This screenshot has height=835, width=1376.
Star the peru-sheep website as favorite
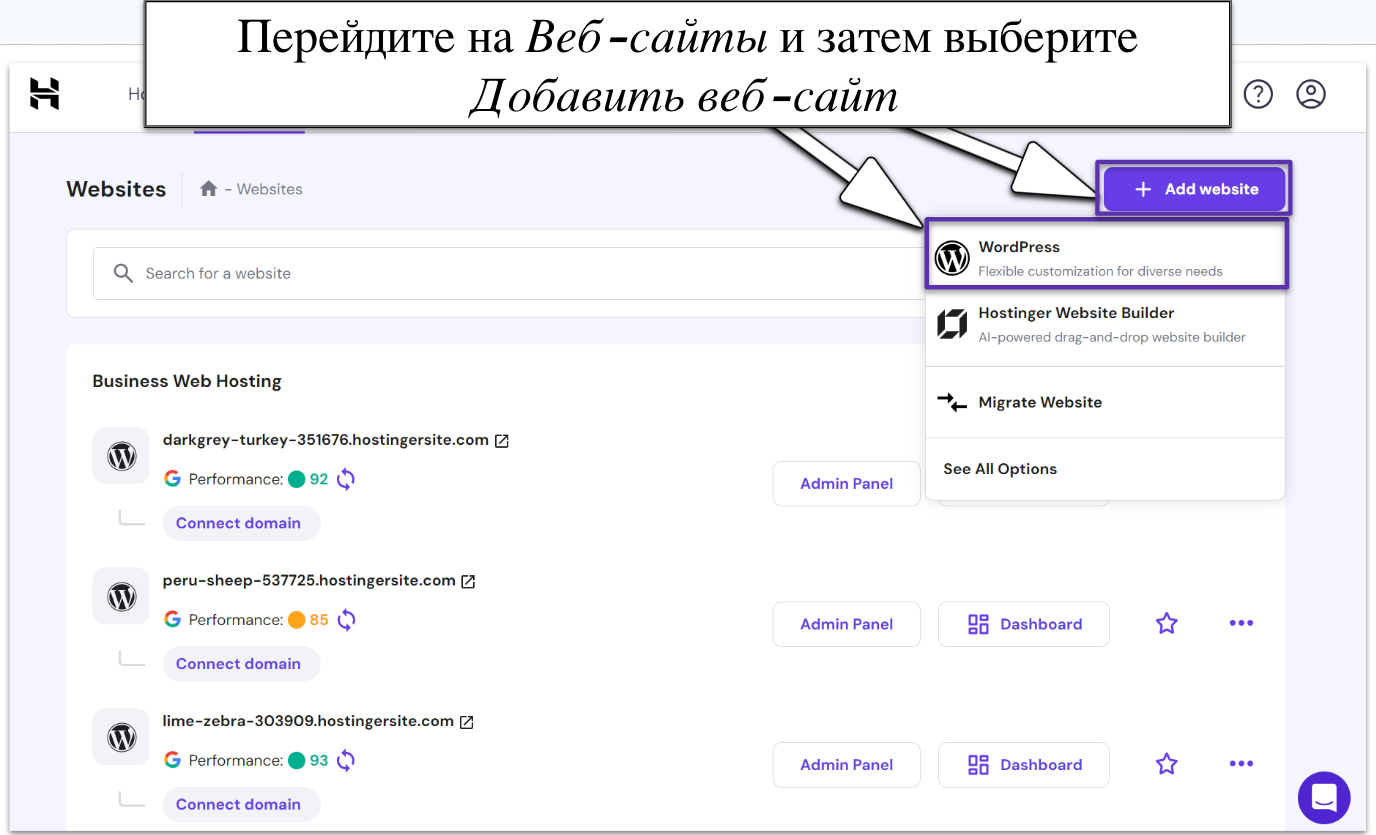(x=1166, y=622)
